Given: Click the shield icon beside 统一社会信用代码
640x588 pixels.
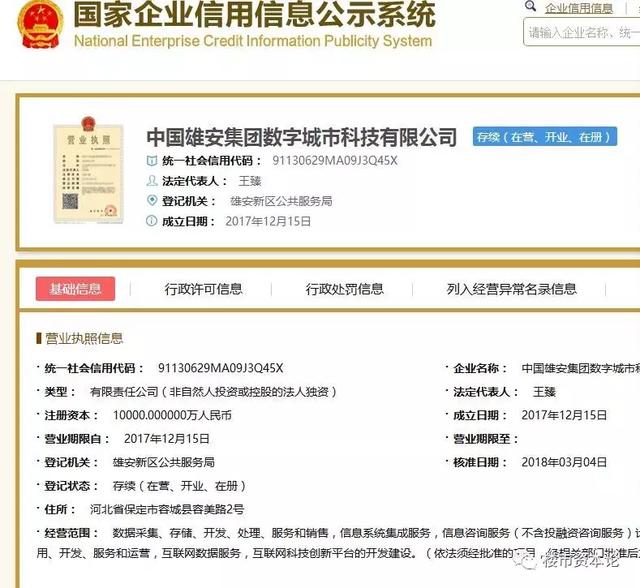Looking at the screenshot, I should point(152,161).
